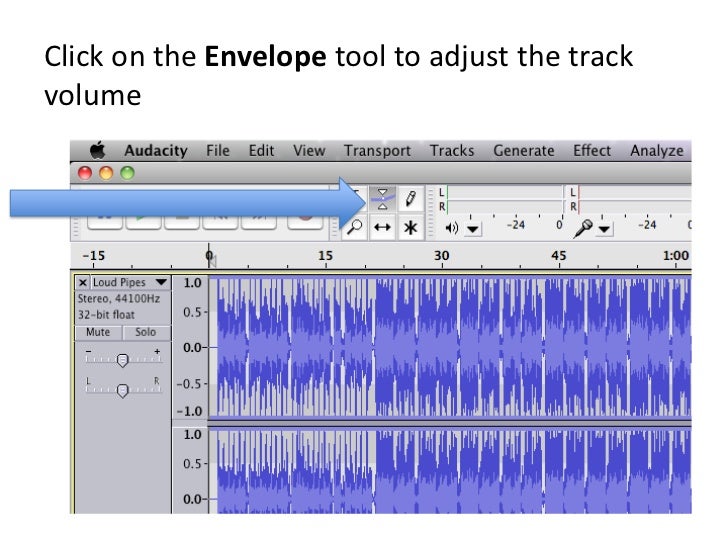
Task: Select the Multi-Tool asterisk icon
Action: coord(410,228)
